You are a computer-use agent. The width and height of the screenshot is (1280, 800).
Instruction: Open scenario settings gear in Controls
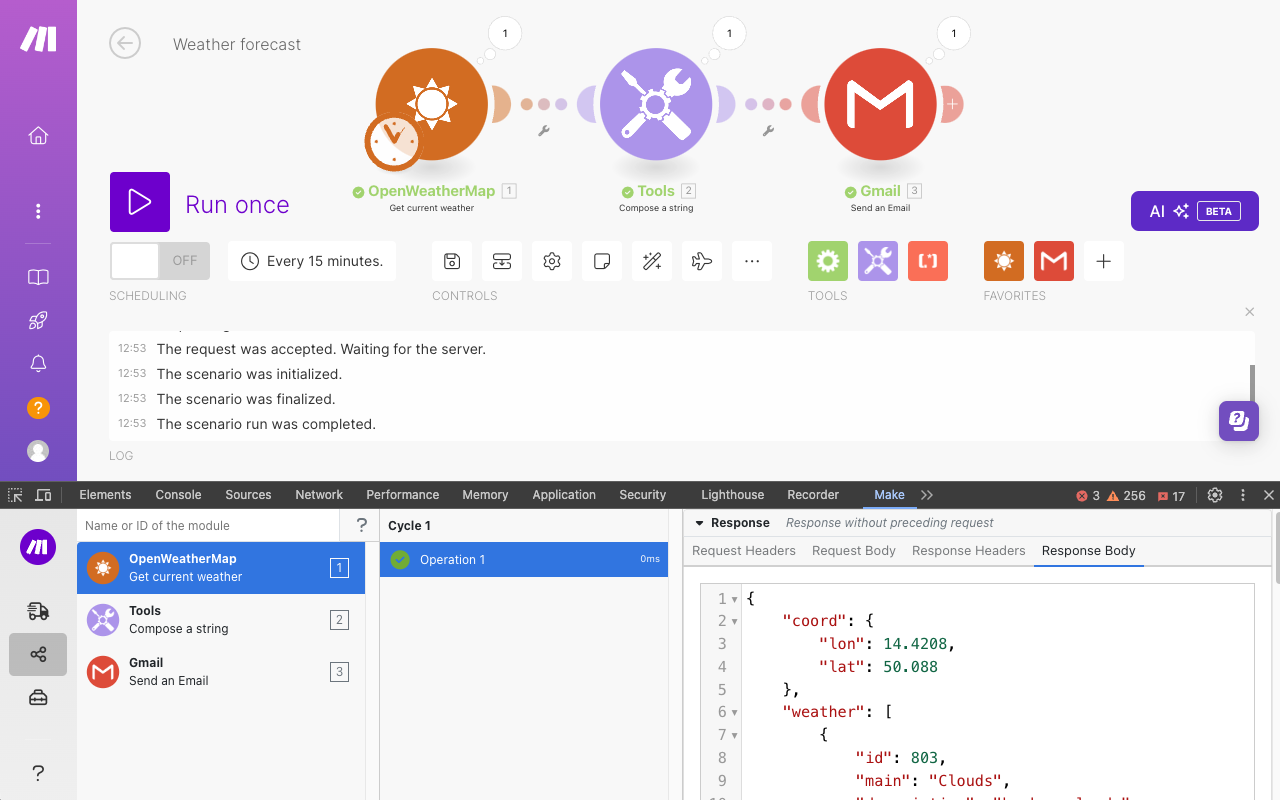(552, 261)
